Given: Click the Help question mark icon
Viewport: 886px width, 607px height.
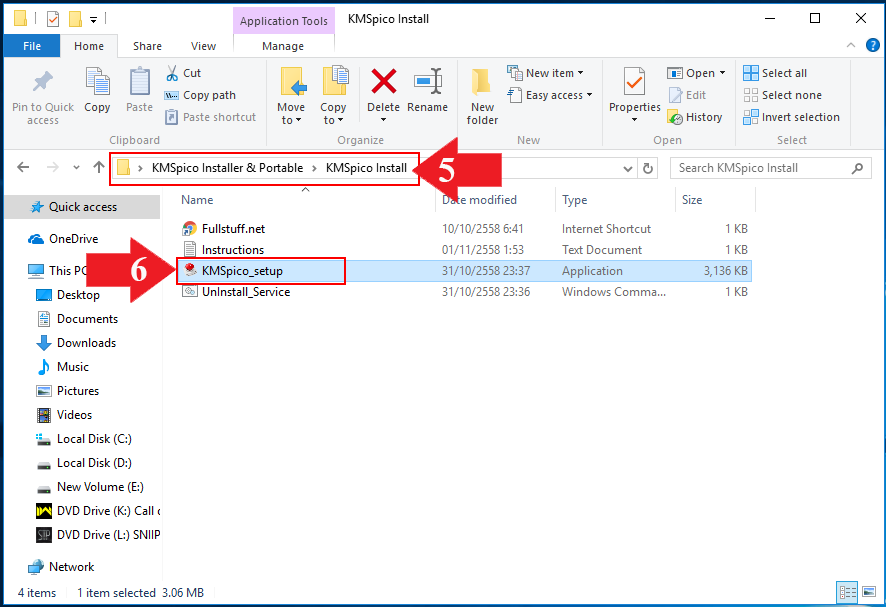Looking at the screenshot, I should point(872,45).
